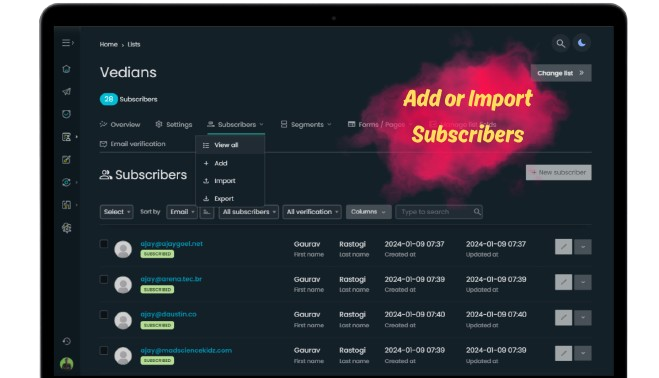Choose Import in Subscribers menu

pos(230,181)
